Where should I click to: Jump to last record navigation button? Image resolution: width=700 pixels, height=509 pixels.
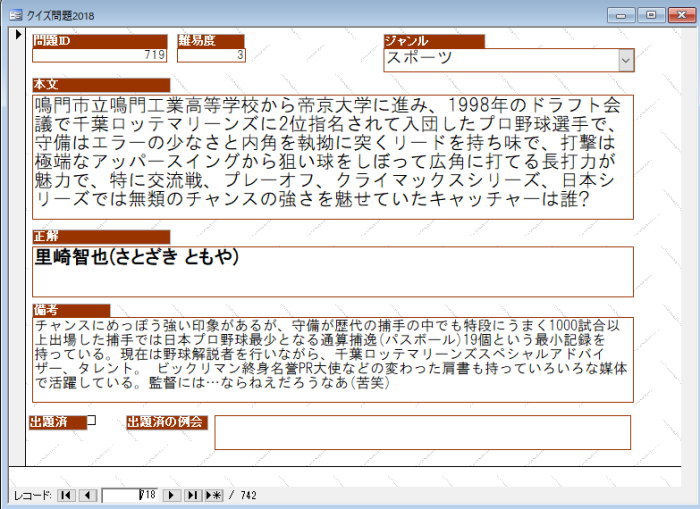pos(193,495)
